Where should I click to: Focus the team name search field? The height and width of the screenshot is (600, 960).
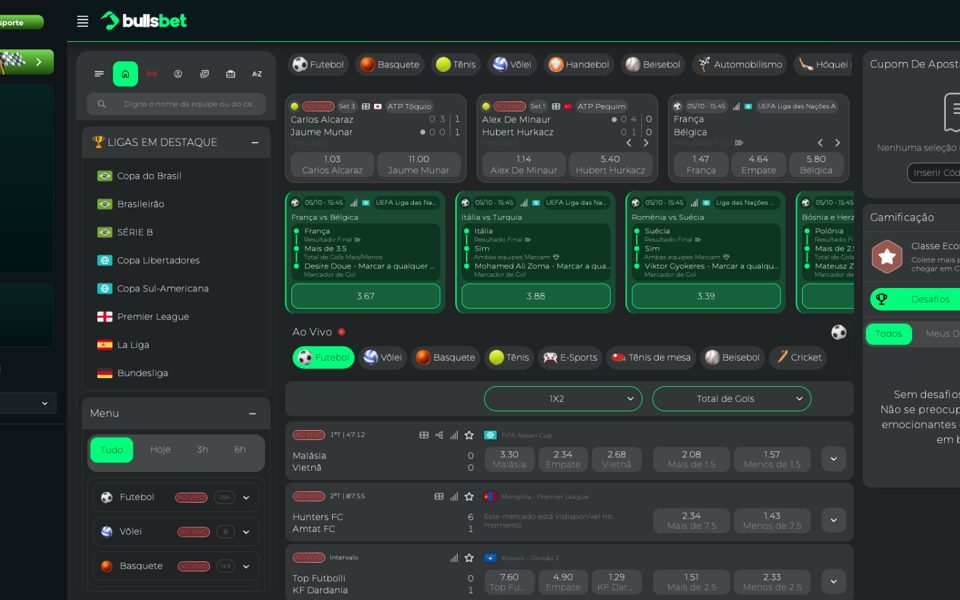coord(176,104)
